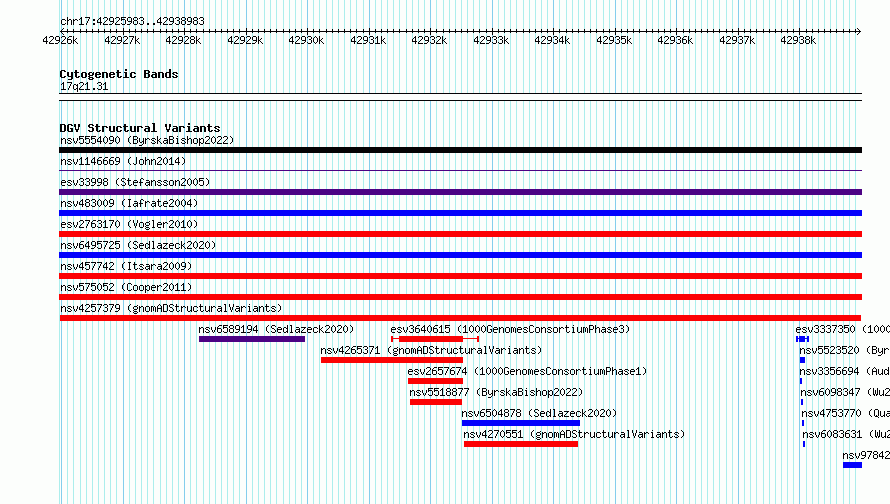Click the 42938k ruler position label
The image size is (890, 504).
tap(798, 40)
